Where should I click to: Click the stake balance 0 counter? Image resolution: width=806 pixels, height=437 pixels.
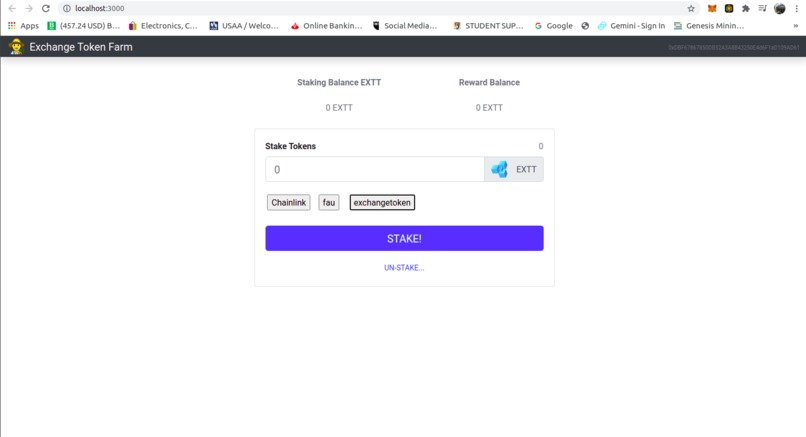click(x=540, y=146)
